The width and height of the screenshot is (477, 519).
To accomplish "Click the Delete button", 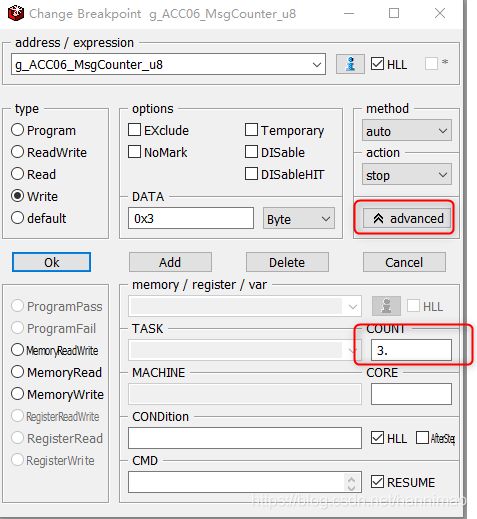I will [x=287, y=262].
